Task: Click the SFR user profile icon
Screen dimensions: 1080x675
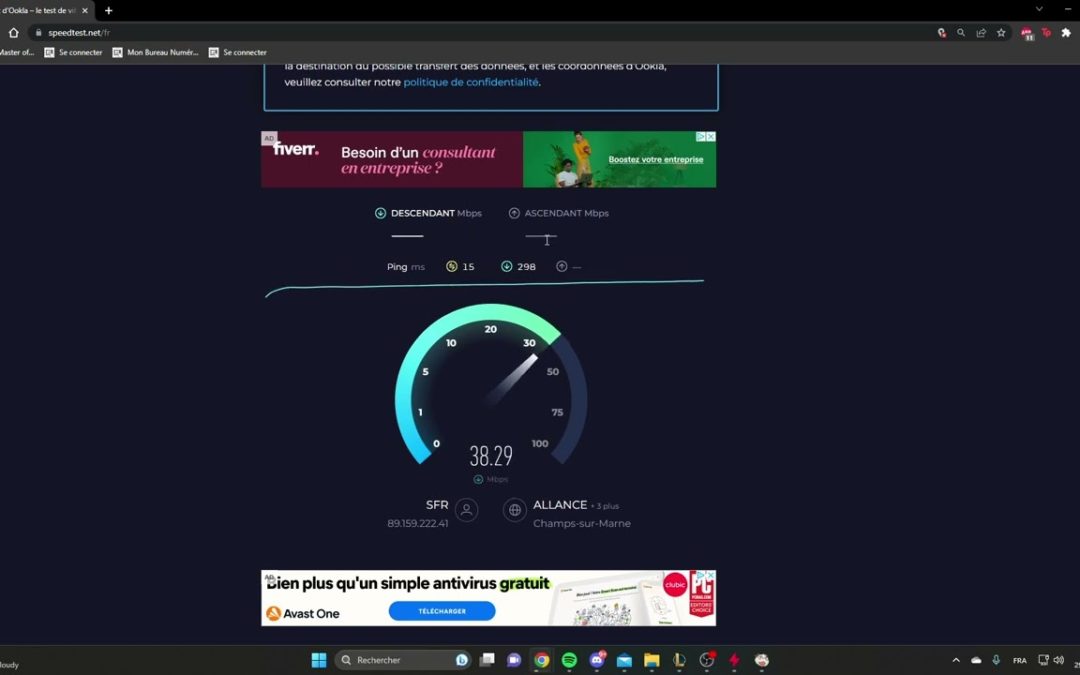Action: point(466,510)
